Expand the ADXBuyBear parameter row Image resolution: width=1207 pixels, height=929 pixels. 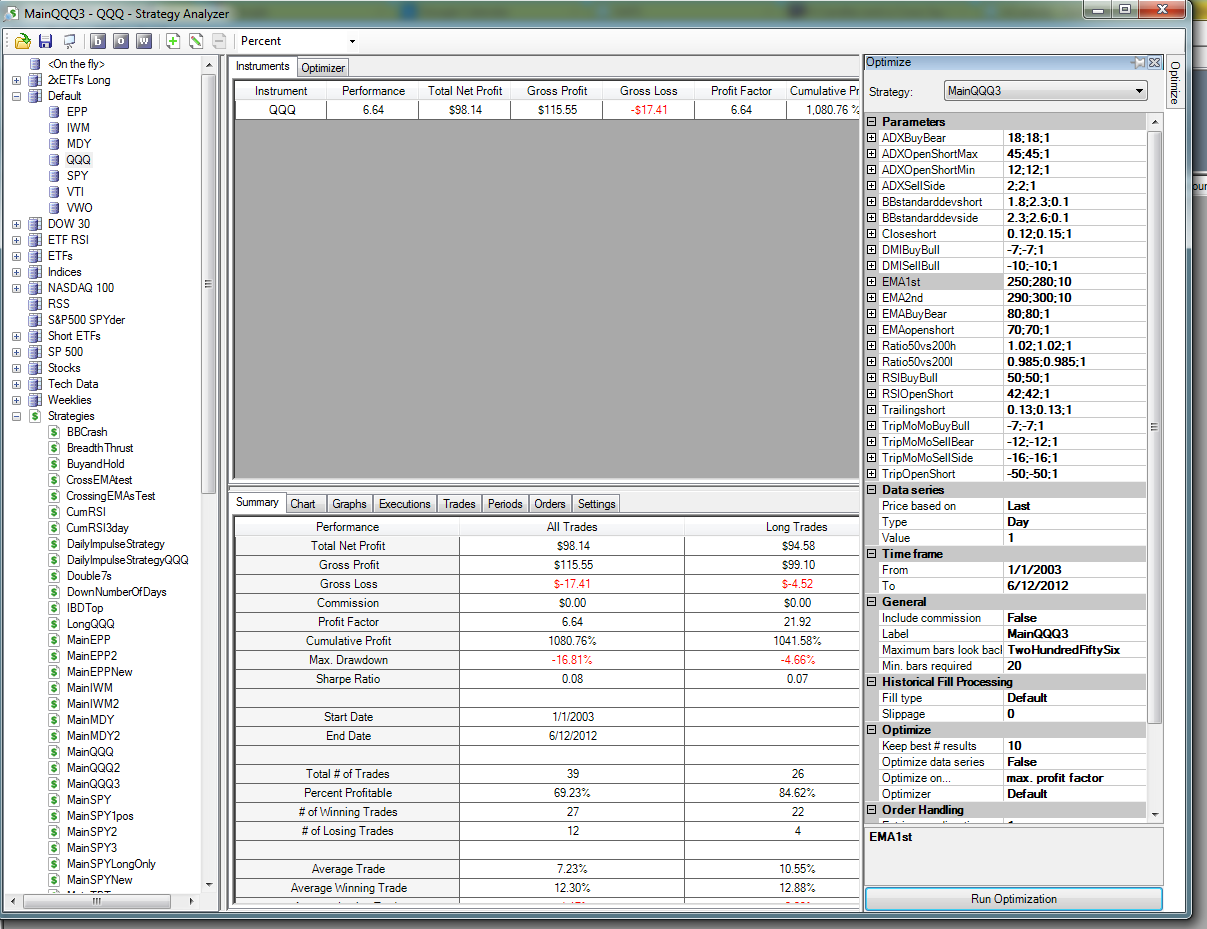[872, 138]
